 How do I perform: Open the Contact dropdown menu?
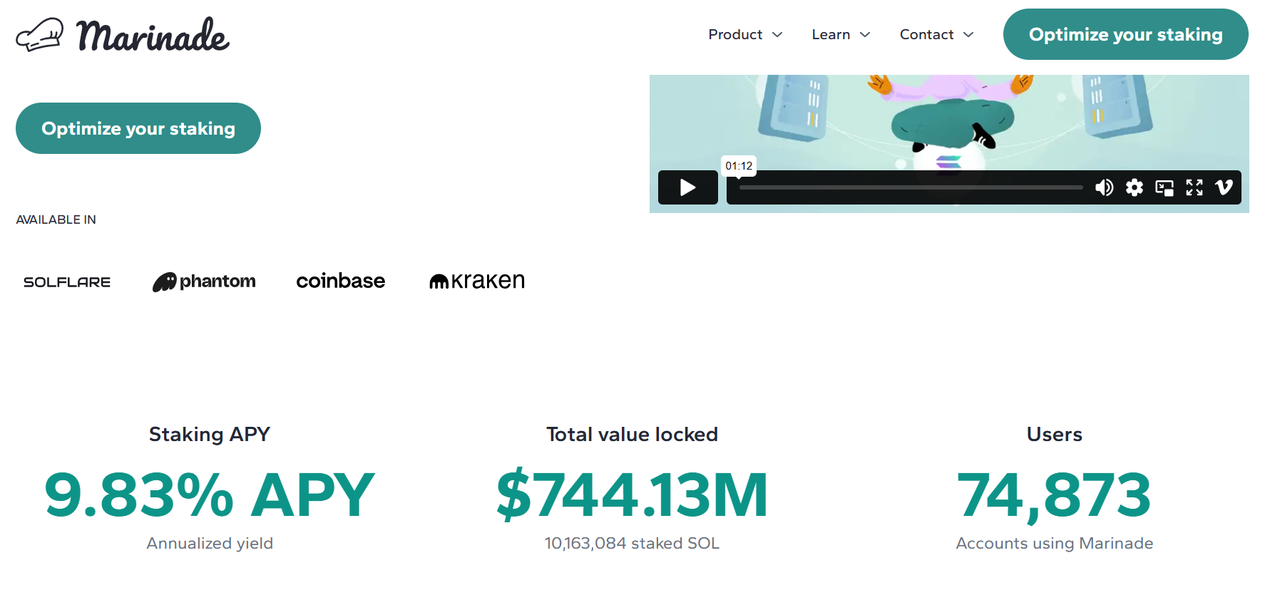click(x=937, y=35)
